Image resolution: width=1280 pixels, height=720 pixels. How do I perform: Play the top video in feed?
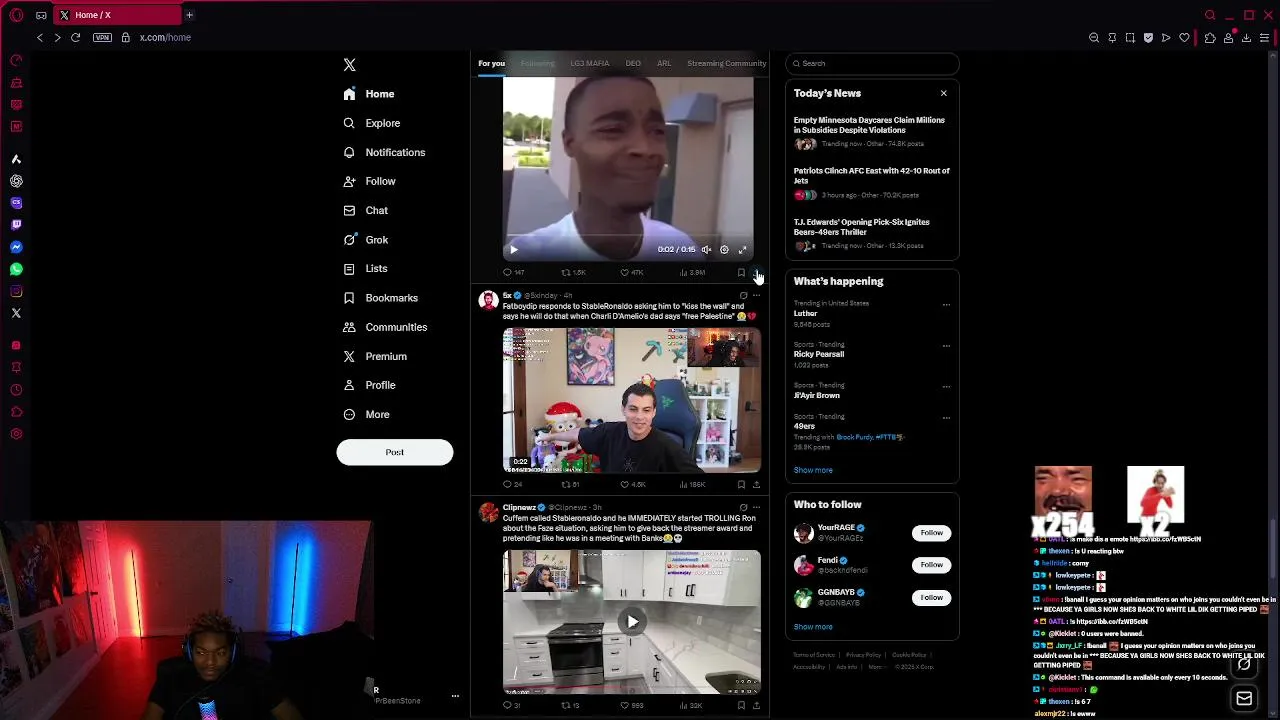(514, 250)
